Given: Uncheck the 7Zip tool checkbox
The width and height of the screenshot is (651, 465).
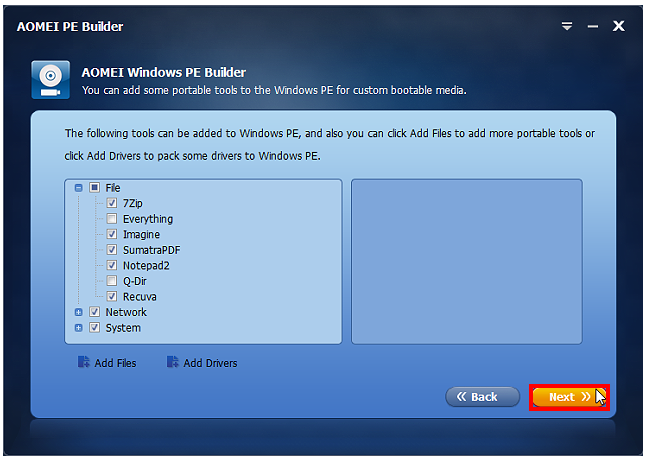Looking at the screenshot, I should 112,203.
